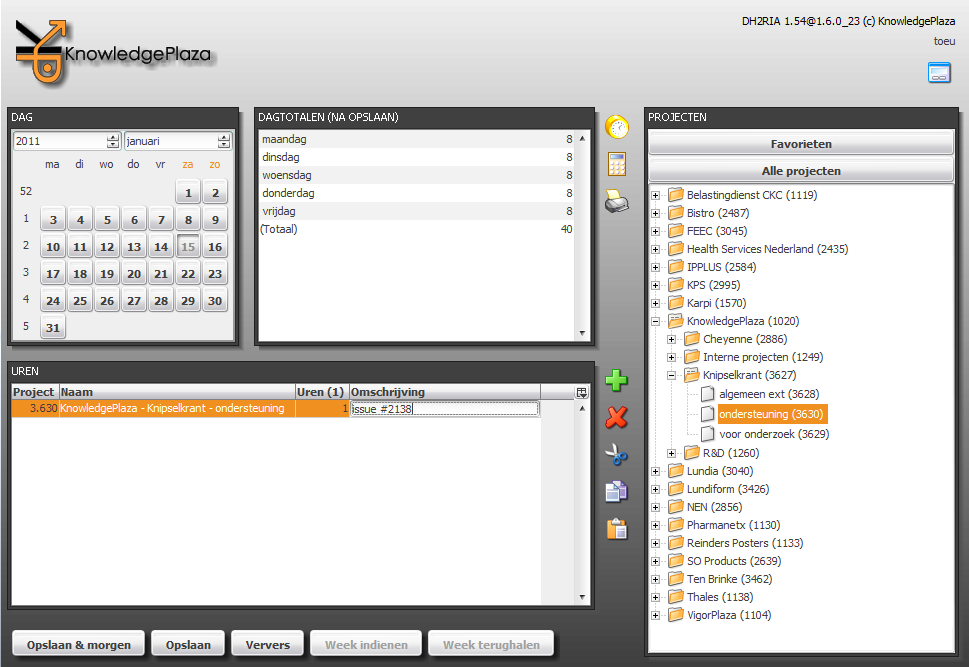Expand the VigorPlaza (1104) node
The image size is (969, 667).
pyautogui.click(x=656, y=615)
